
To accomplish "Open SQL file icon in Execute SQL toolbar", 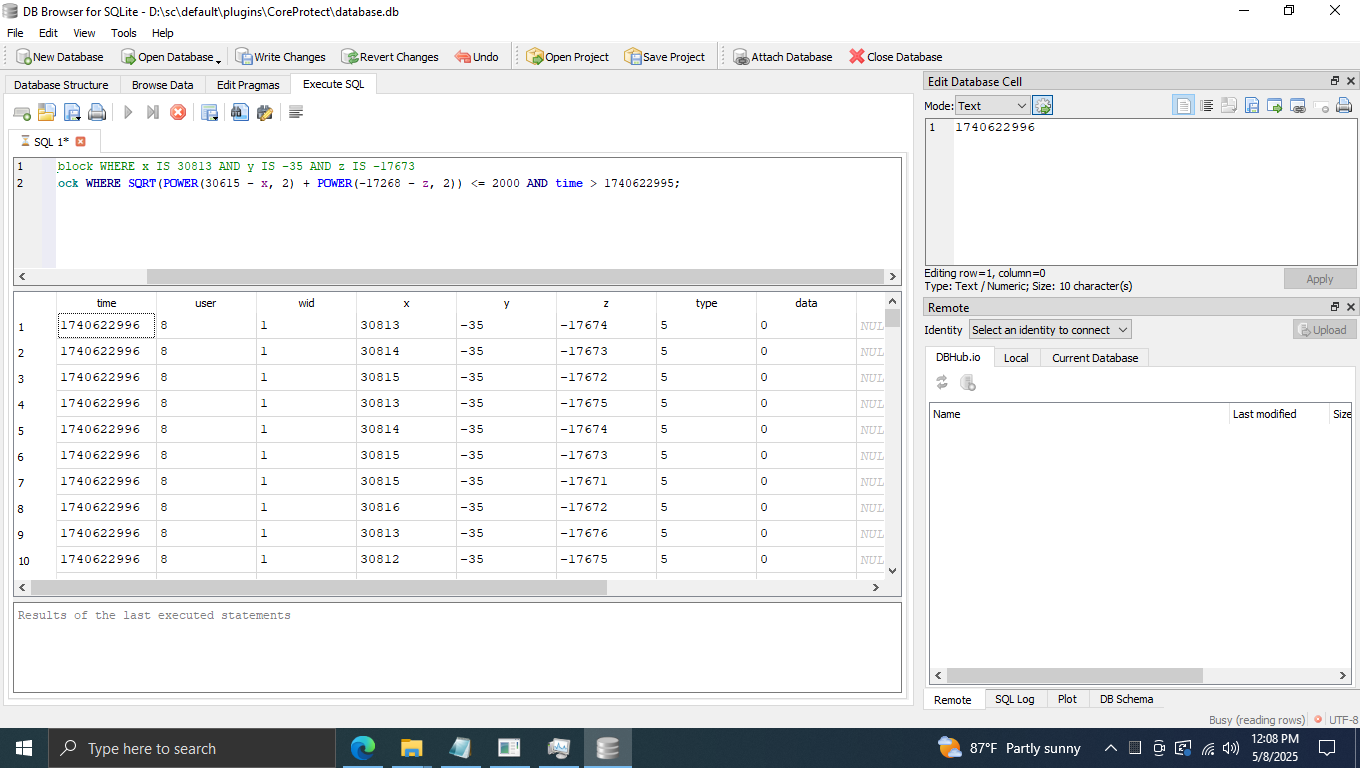I will click(46, 112).
